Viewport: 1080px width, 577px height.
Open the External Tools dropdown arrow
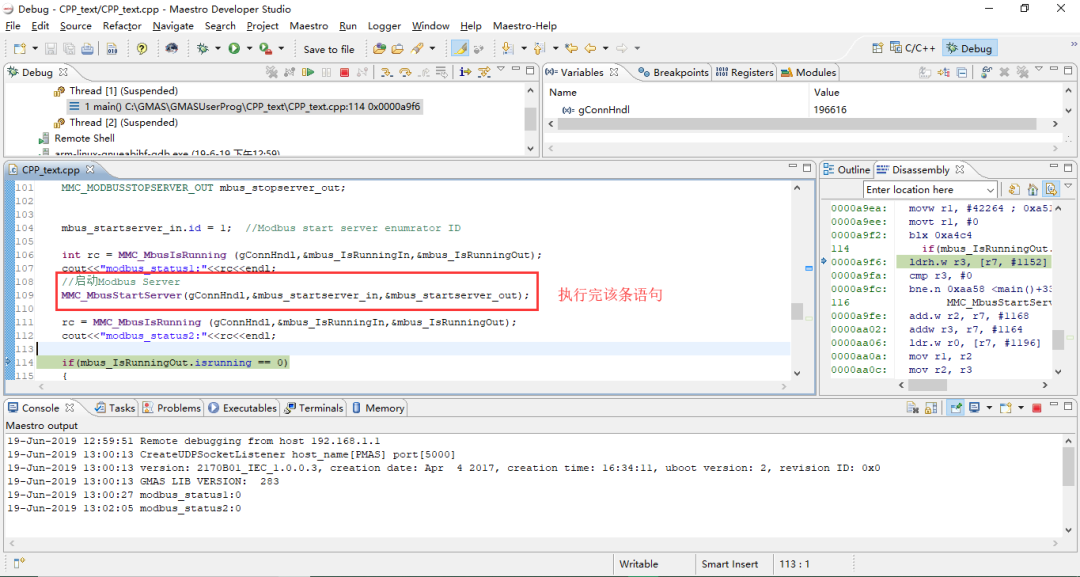tap(281, 48)
